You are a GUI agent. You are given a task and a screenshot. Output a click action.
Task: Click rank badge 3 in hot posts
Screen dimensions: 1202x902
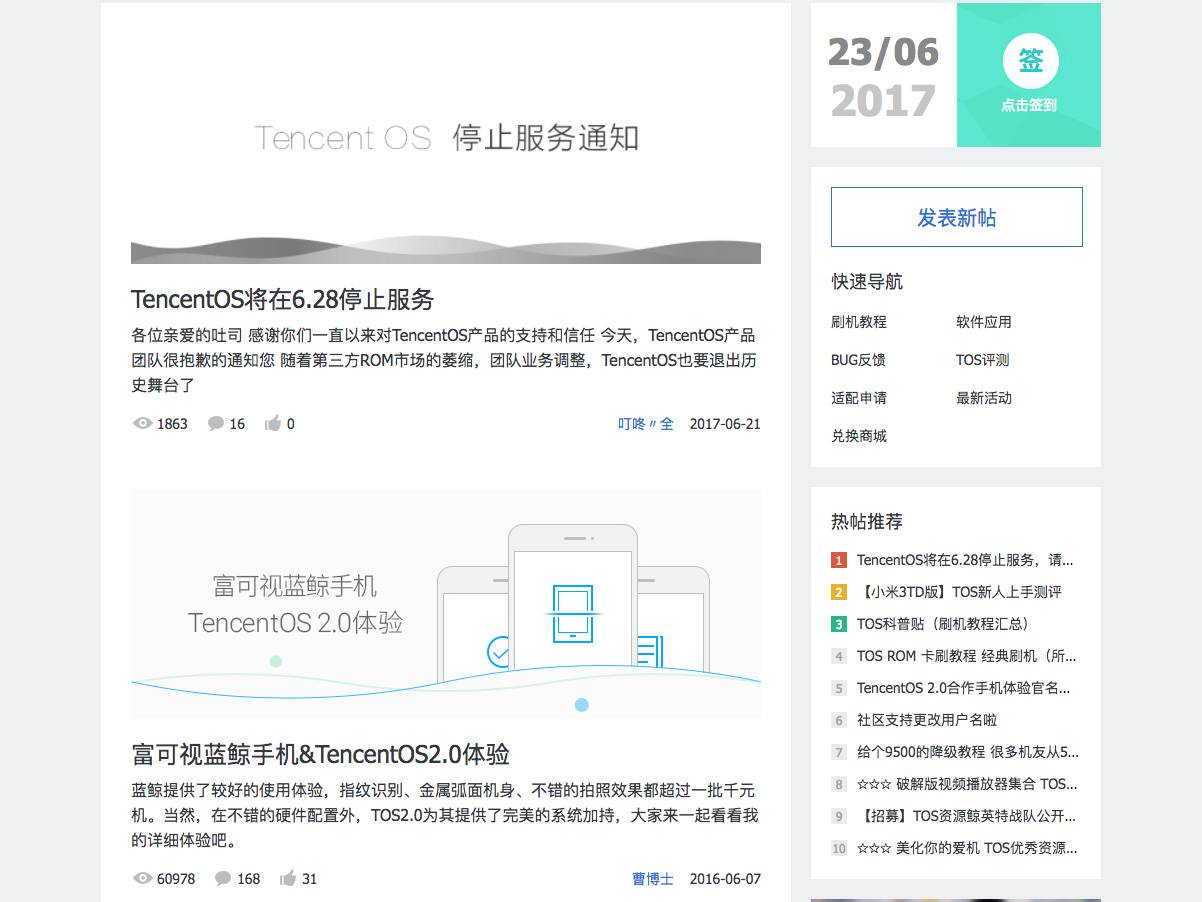[x=839, y=624]
